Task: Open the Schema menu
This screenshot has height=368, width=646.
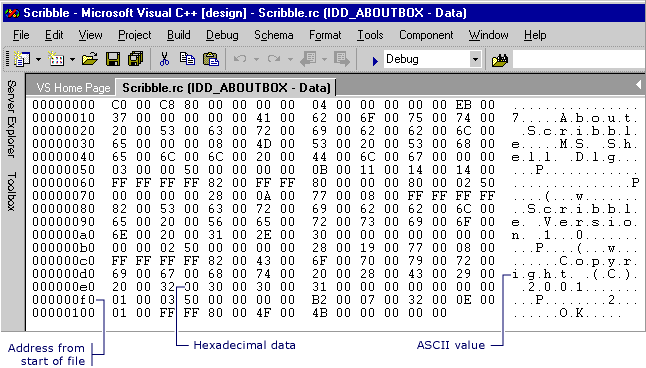Action: [274, 35]
